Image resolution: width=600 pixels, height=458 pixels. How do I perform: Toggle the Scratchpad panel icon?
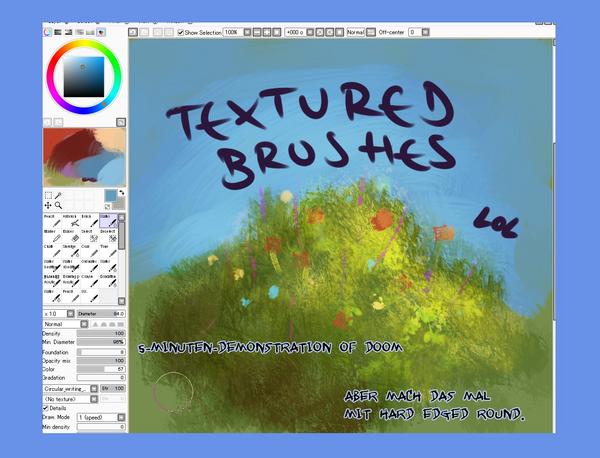pyautogui.click(x=101, y=32)
